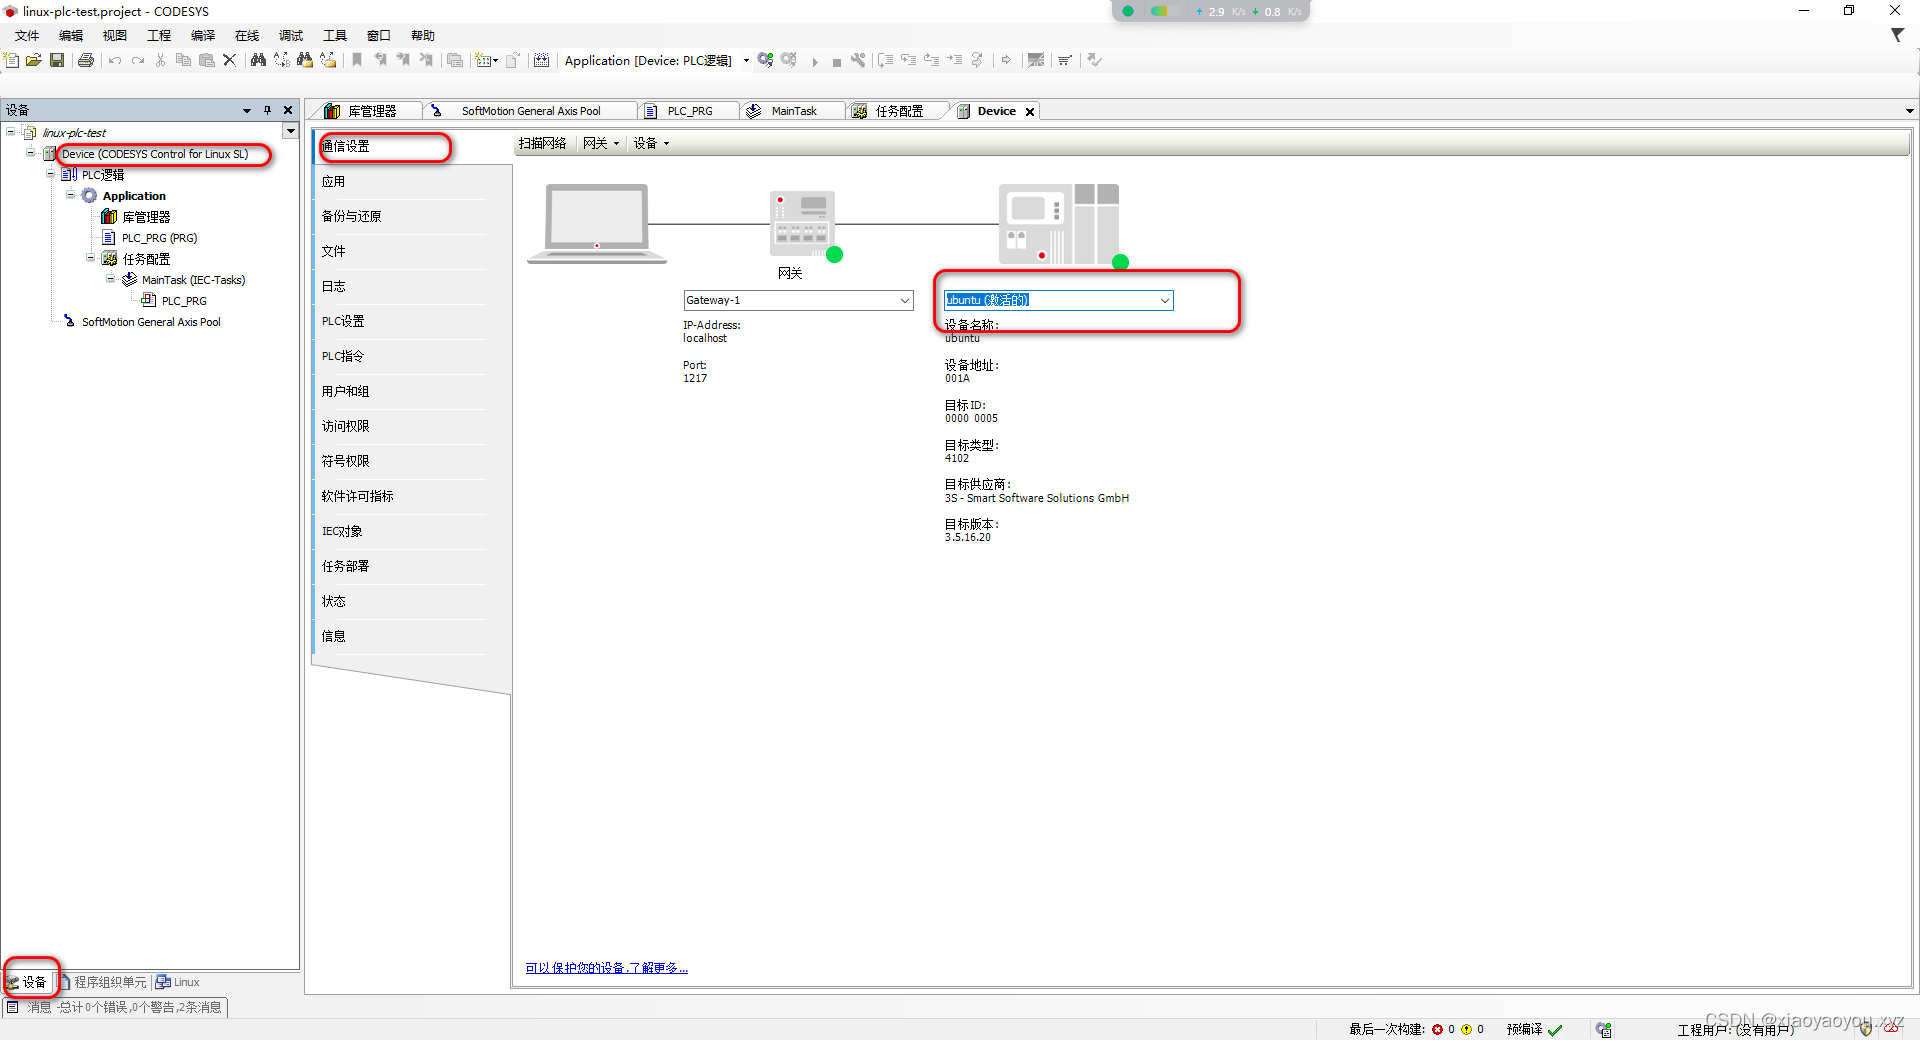Click the Copy icon in the toolbar
The width and height of the screenshot is (1920, 1040).
pyautogui.click(x=183, y=60)
